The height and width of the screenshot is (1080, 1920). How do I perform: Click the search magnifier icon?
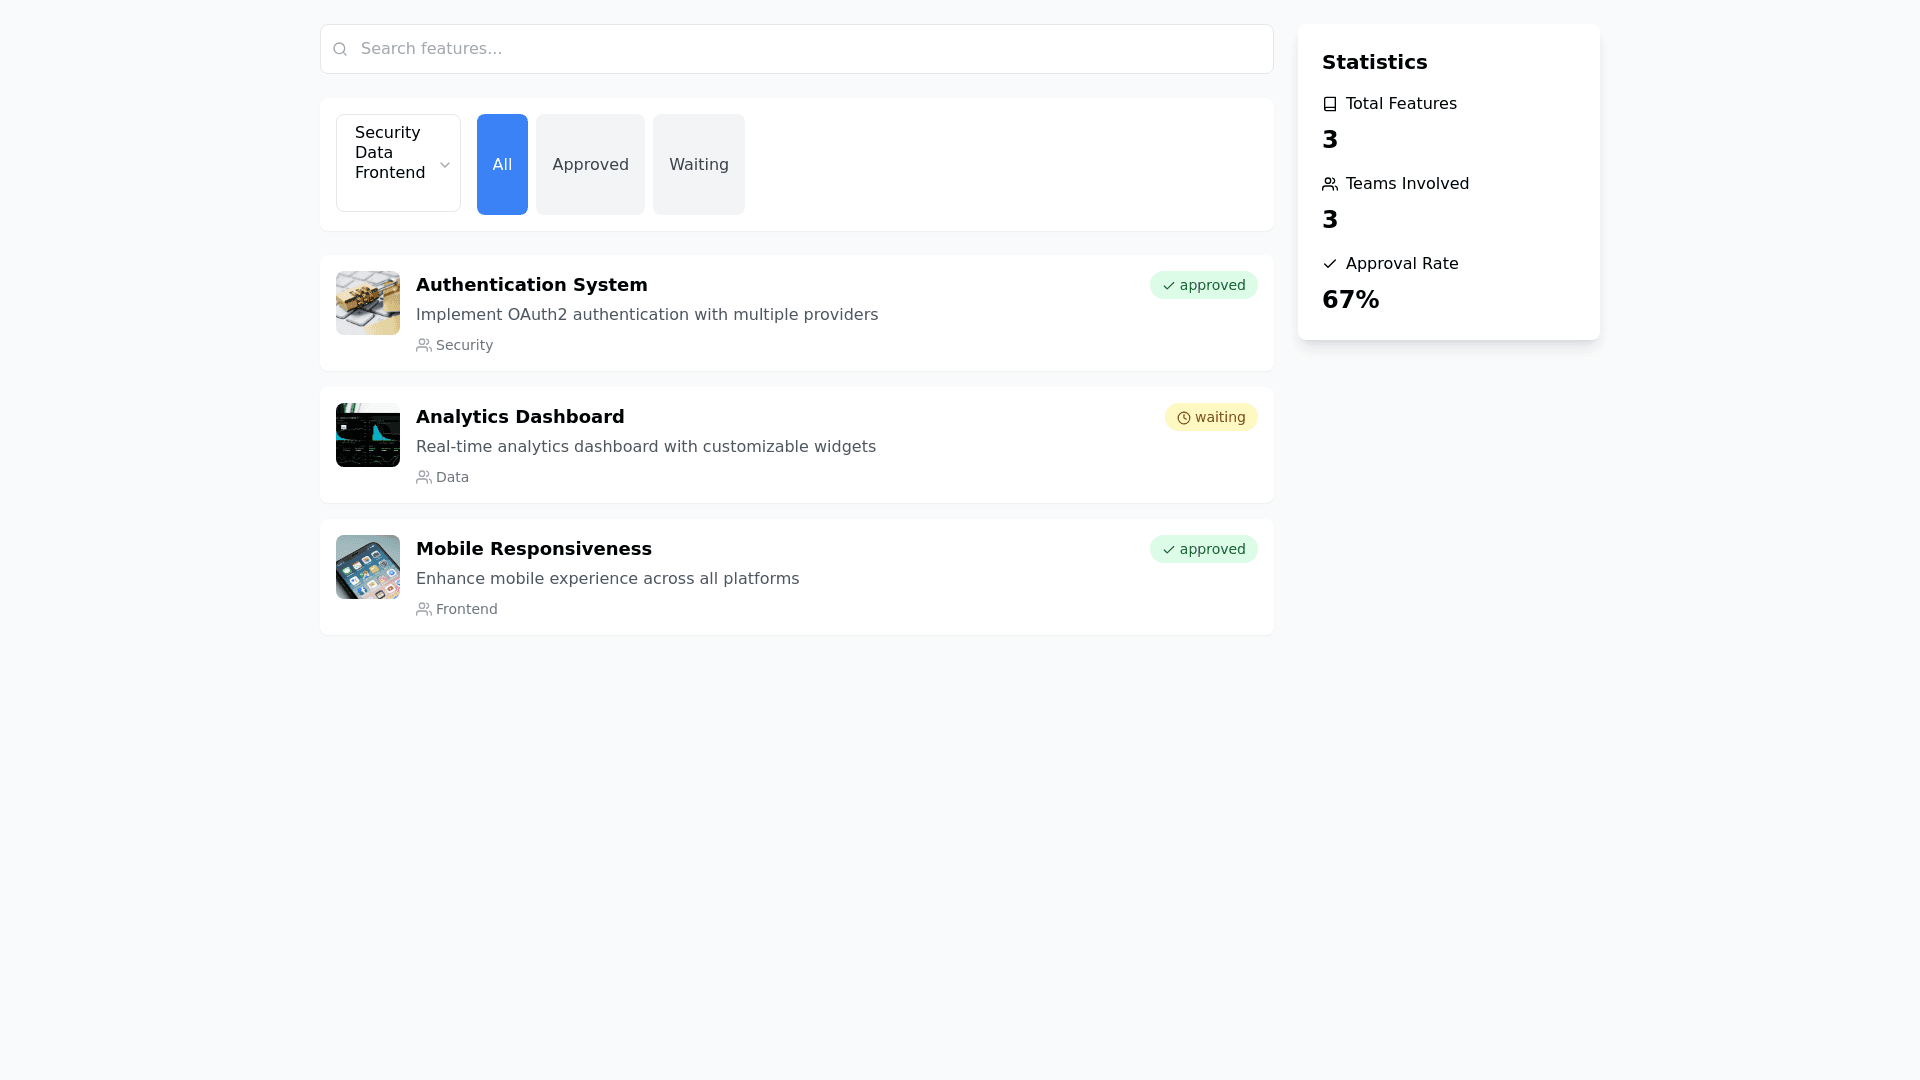point(340,49)
